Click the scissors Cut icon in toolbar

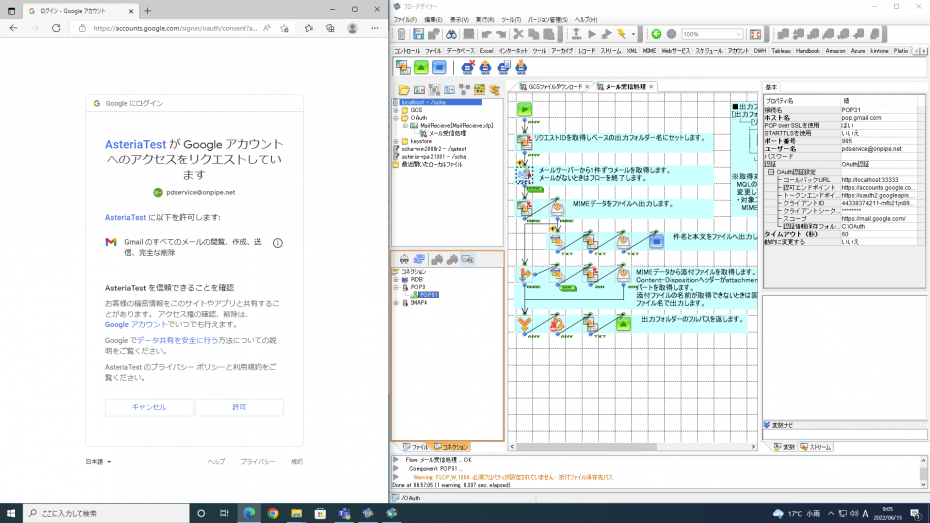(518, 34)
